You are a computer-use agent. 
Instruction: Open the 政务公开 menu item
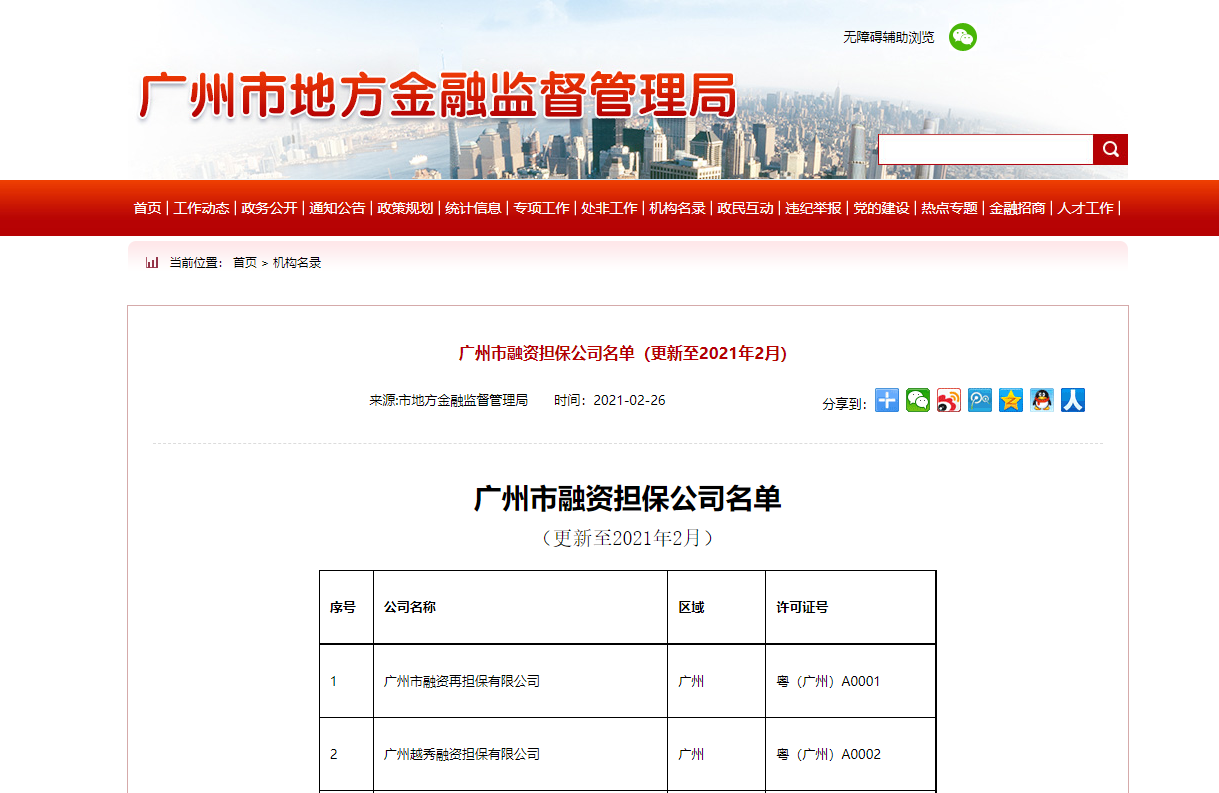(269, 208)
